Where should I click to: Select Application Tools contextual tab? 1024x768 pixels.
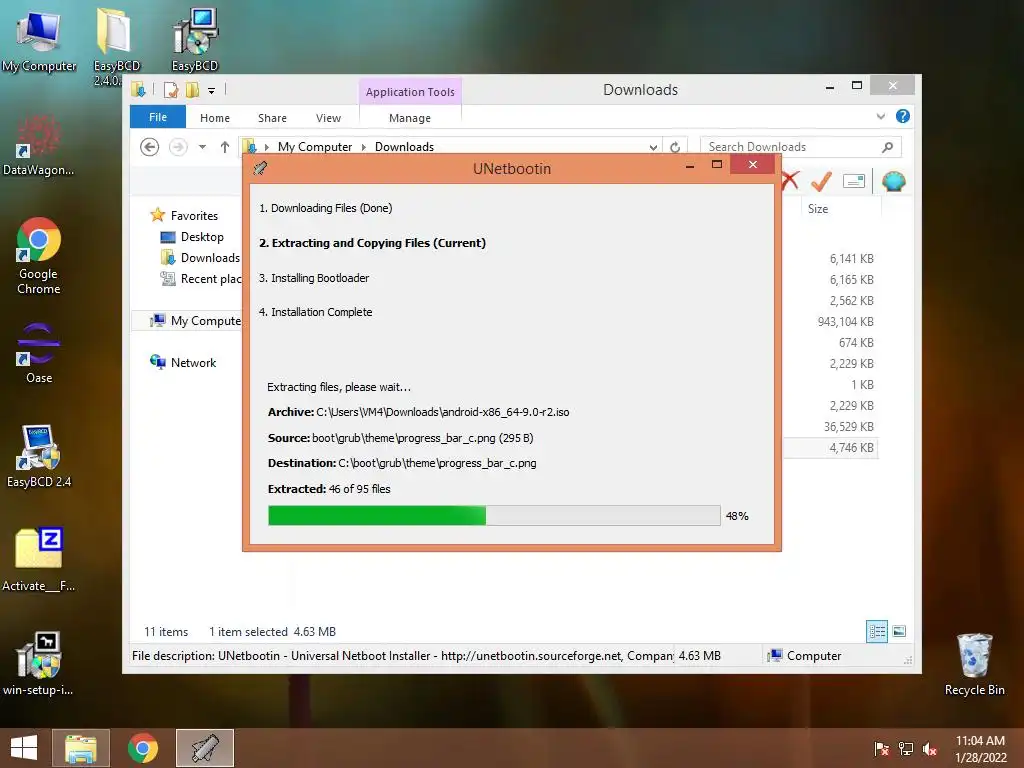[410, 91]
